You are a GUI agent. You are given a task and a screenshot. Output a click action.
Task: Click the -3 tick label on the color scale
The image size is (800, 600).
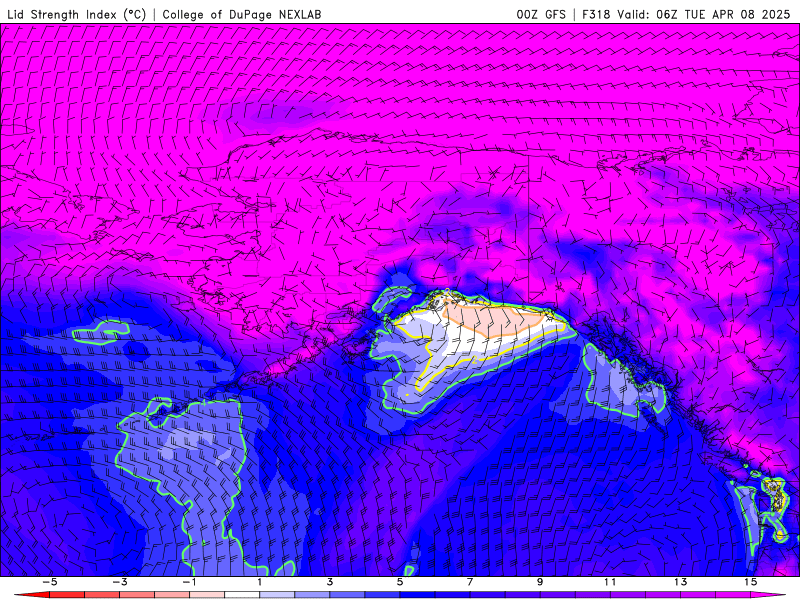[120, 582]
